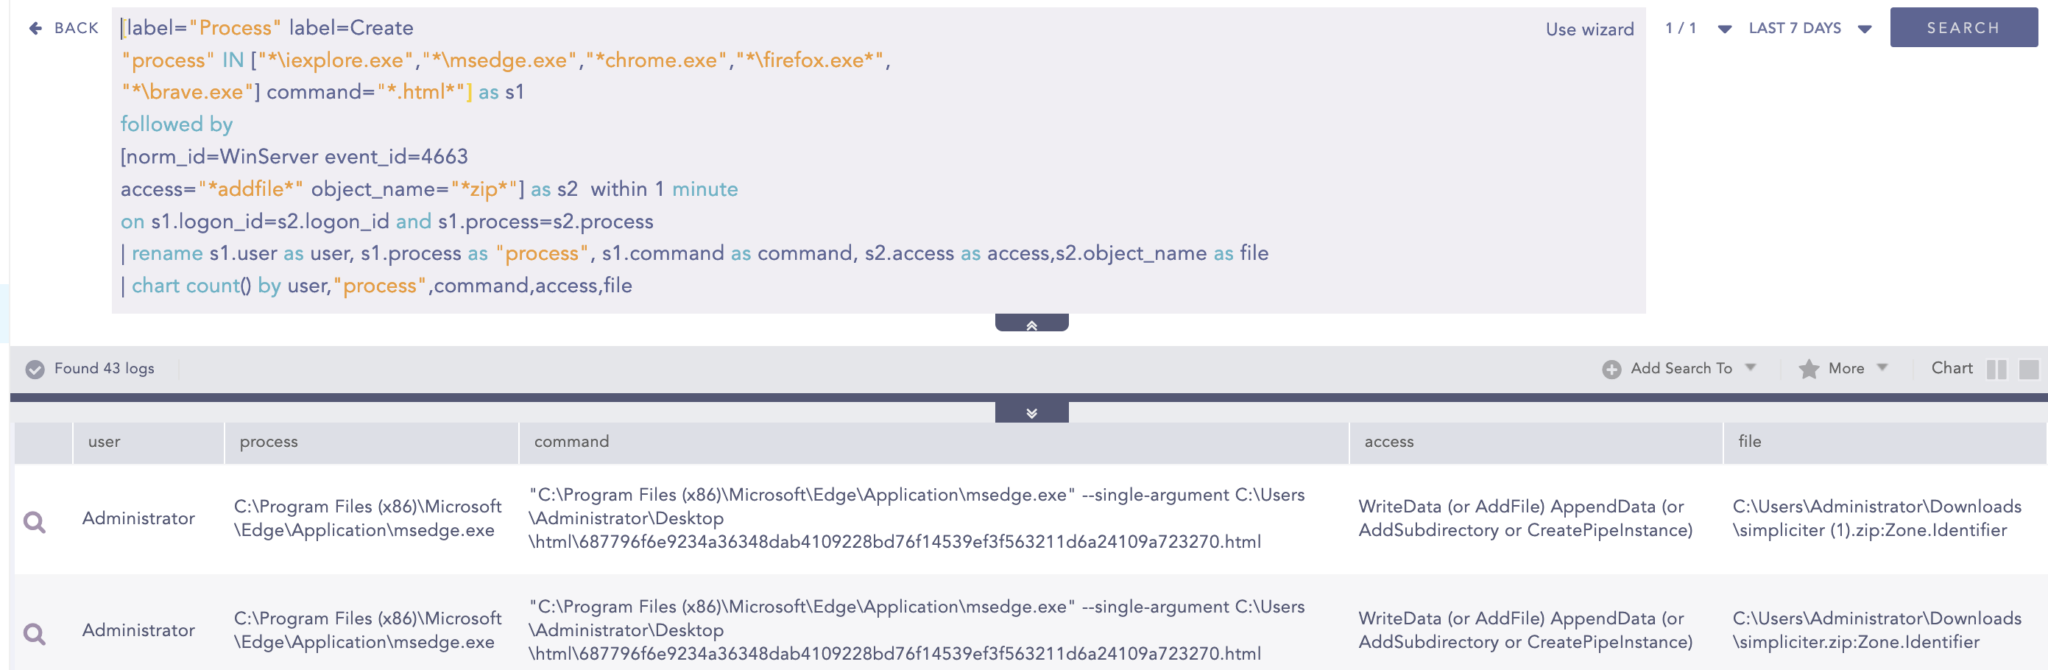Click the plus icon beside Add Search To
This screenshot has width=2048, height=670.
point(1611,369)
